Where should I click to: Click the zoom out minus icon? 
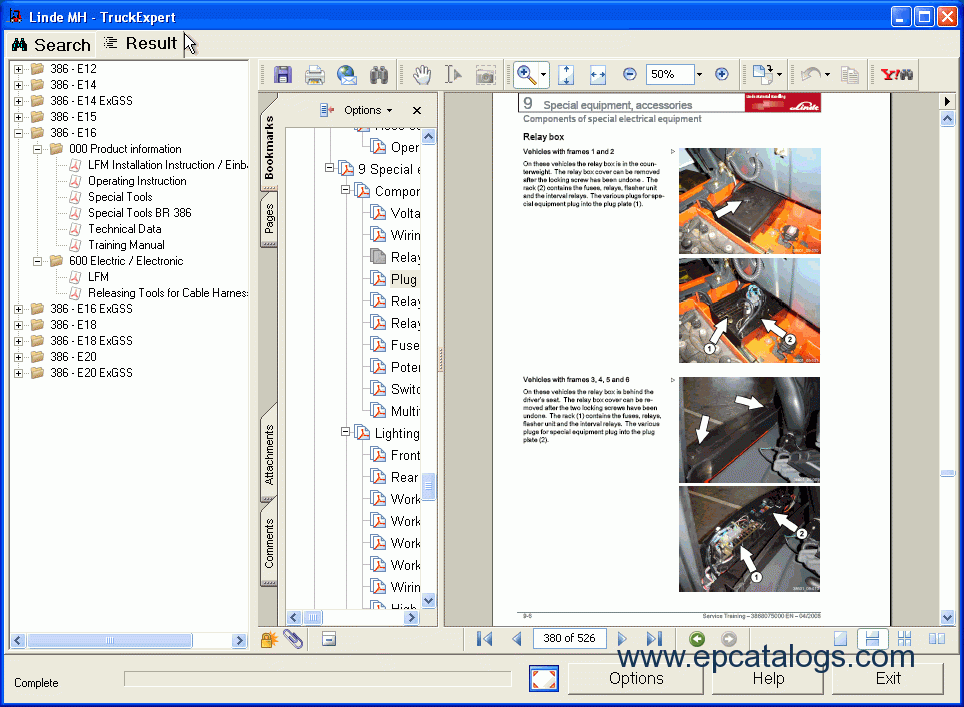click(x=630, y=74)
